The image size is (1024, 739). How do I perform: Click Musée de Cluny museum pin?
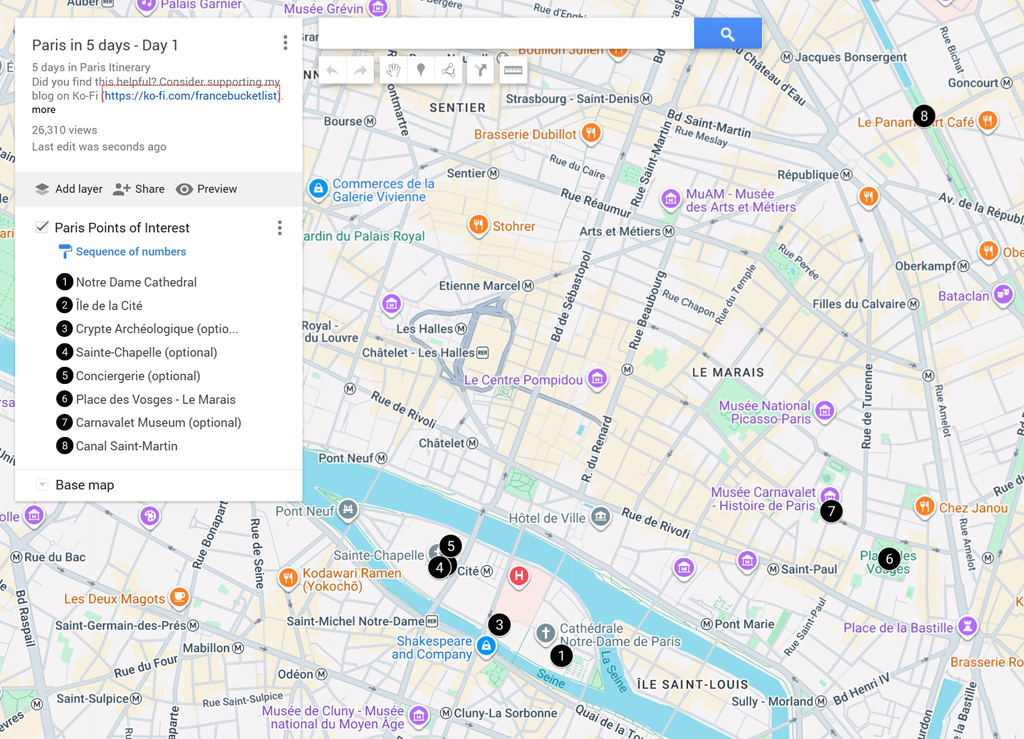[419, 715]
